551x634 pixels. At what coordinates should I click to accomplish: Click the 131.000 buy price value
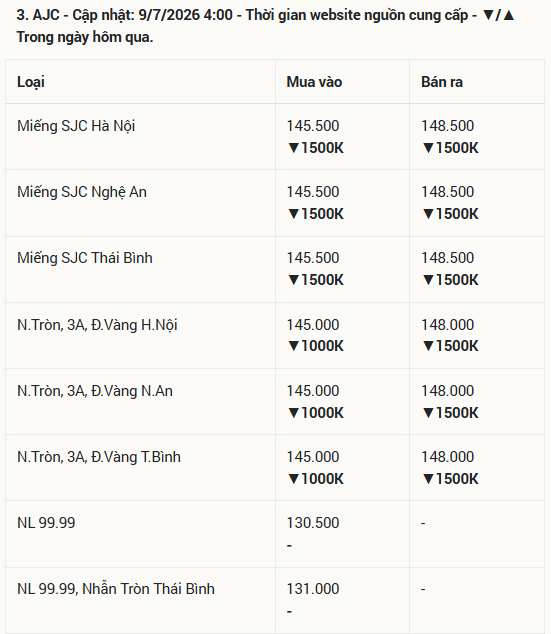pos(313,589)
